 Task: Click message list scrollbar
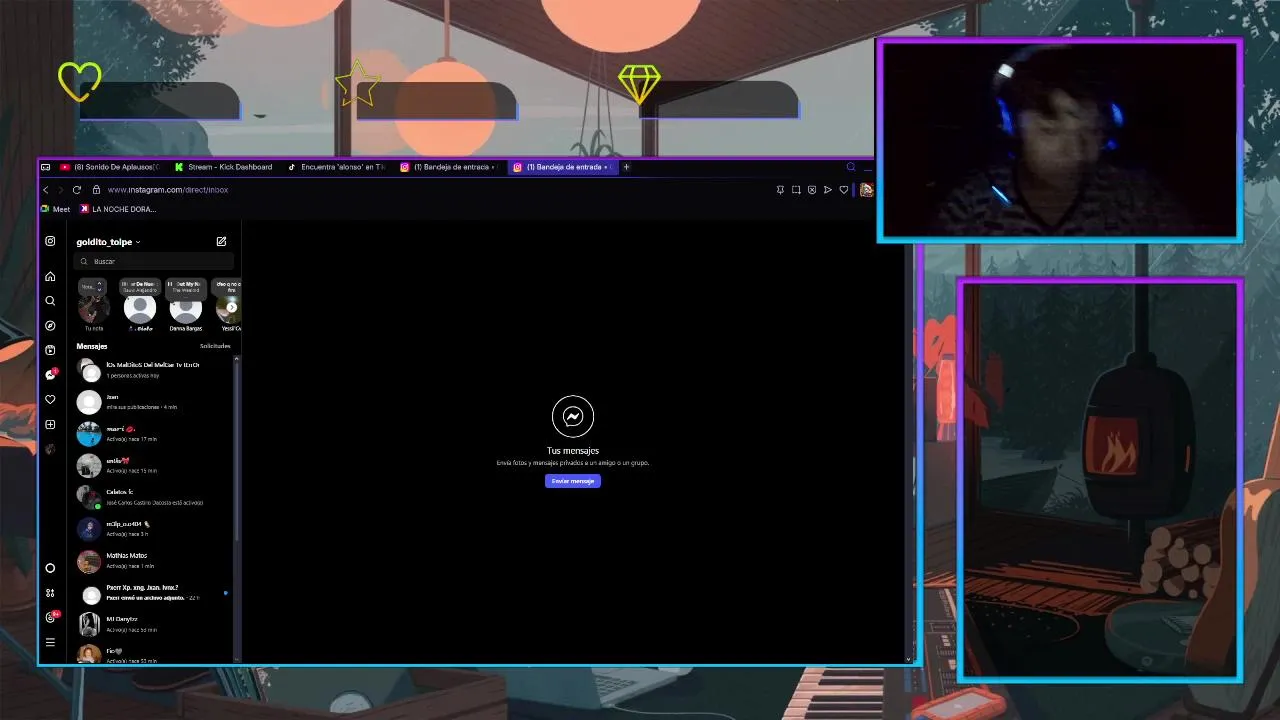[x=237, y=450]
